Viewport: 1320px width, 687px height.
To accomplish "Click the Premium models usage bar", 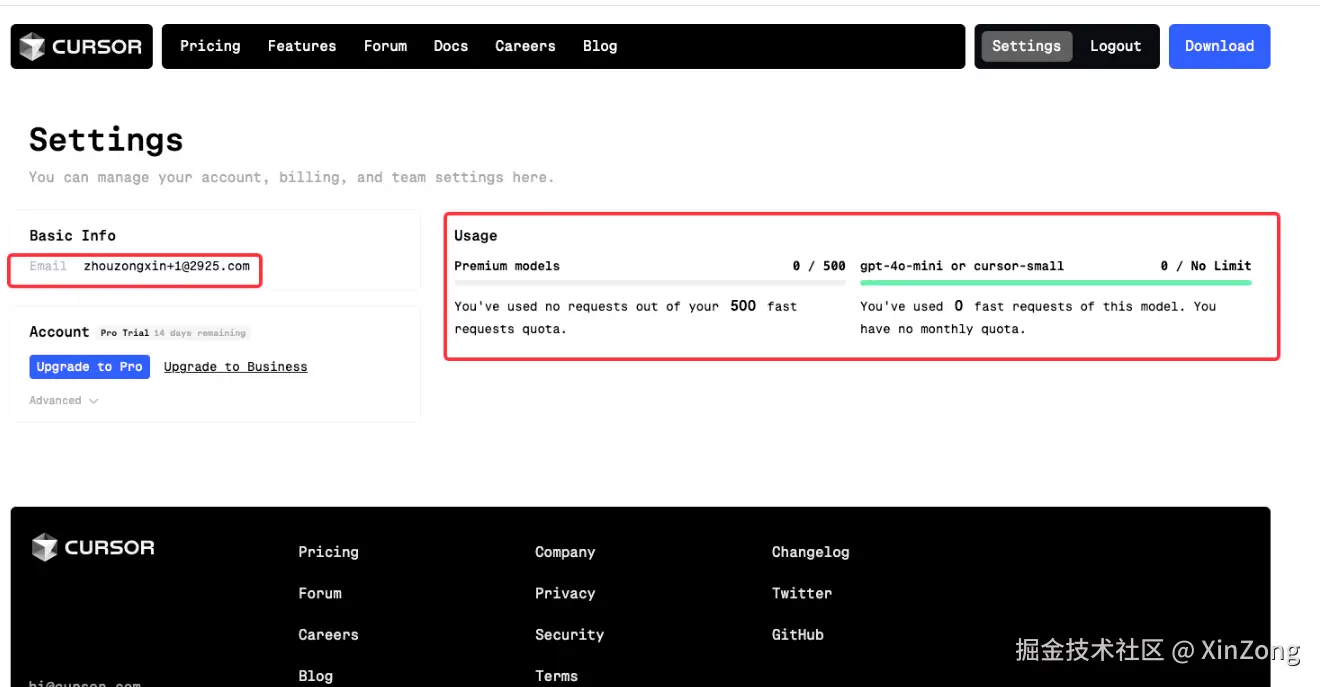I will pyautogui.click(x=650, y=283).
